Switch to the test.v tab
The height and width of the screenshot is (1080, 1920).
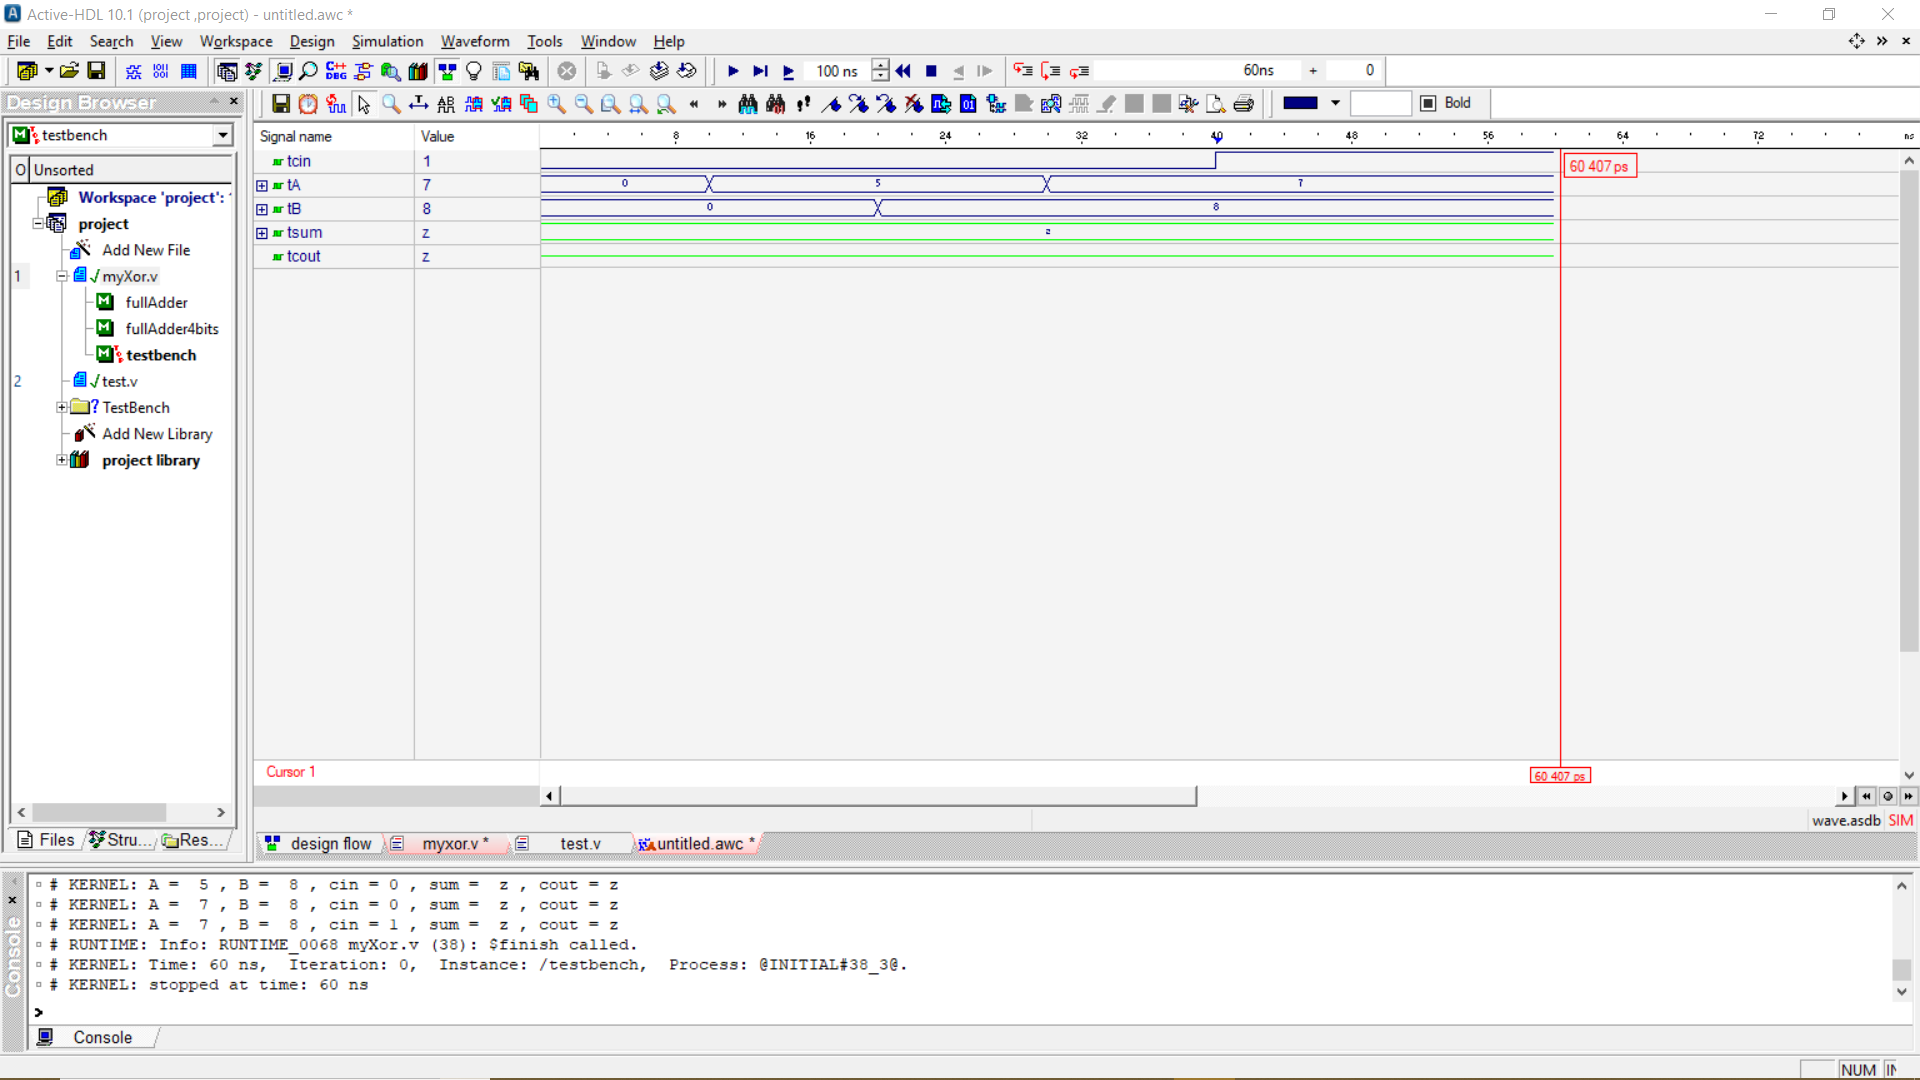[580, 843]
